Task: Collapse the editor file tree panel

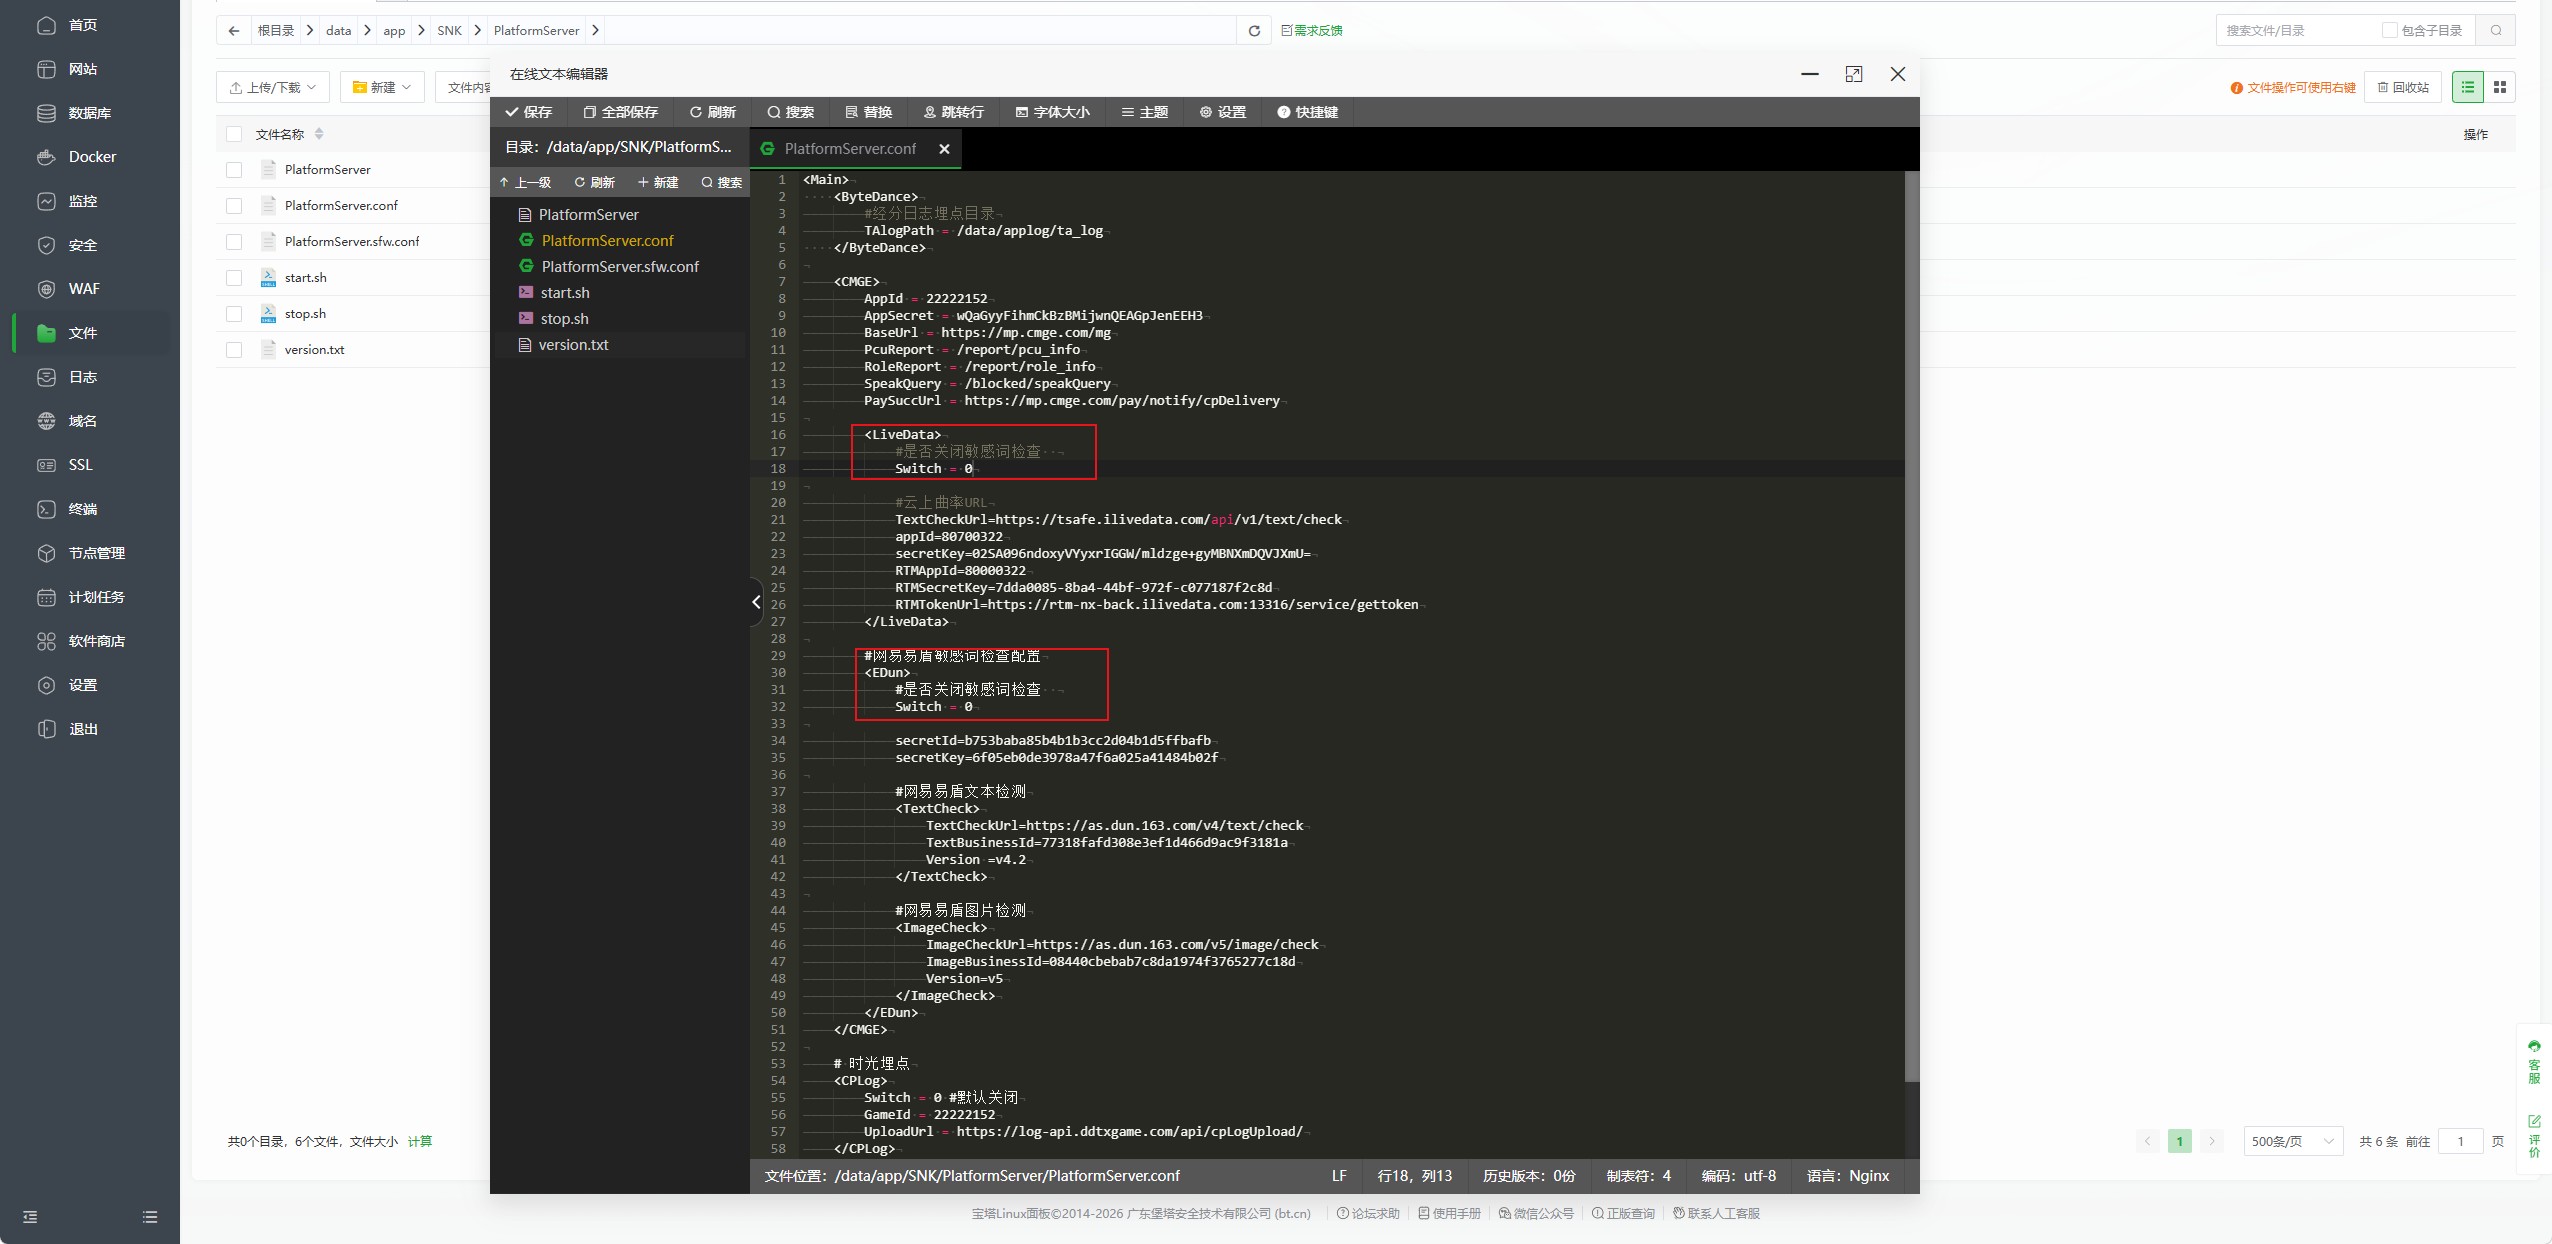Action: 756,602
